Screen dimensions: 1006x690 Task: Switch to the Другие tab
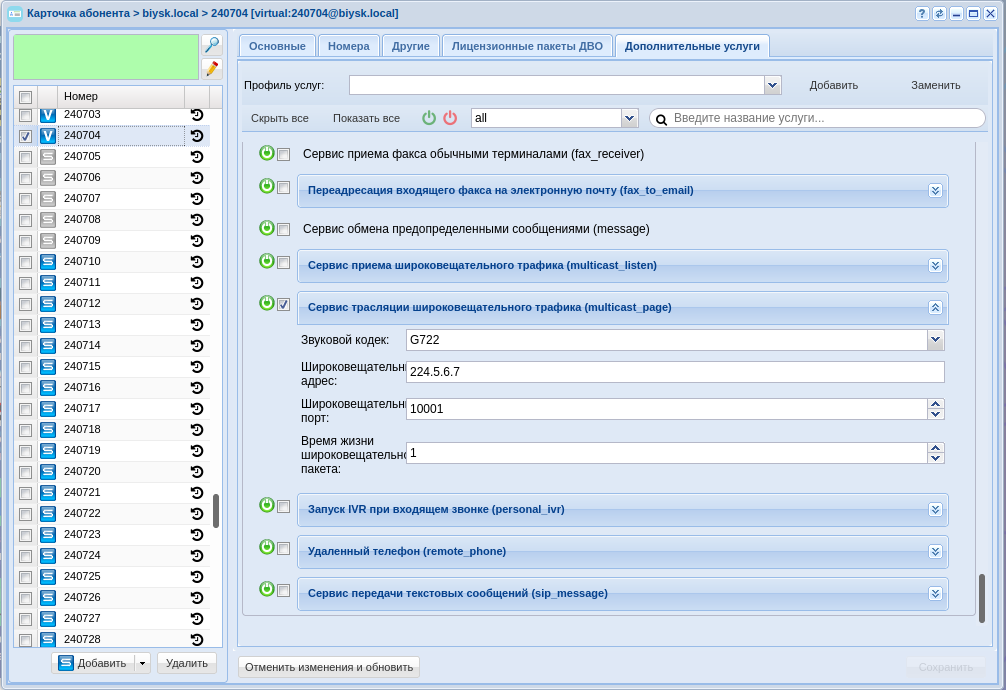point(411,46)
